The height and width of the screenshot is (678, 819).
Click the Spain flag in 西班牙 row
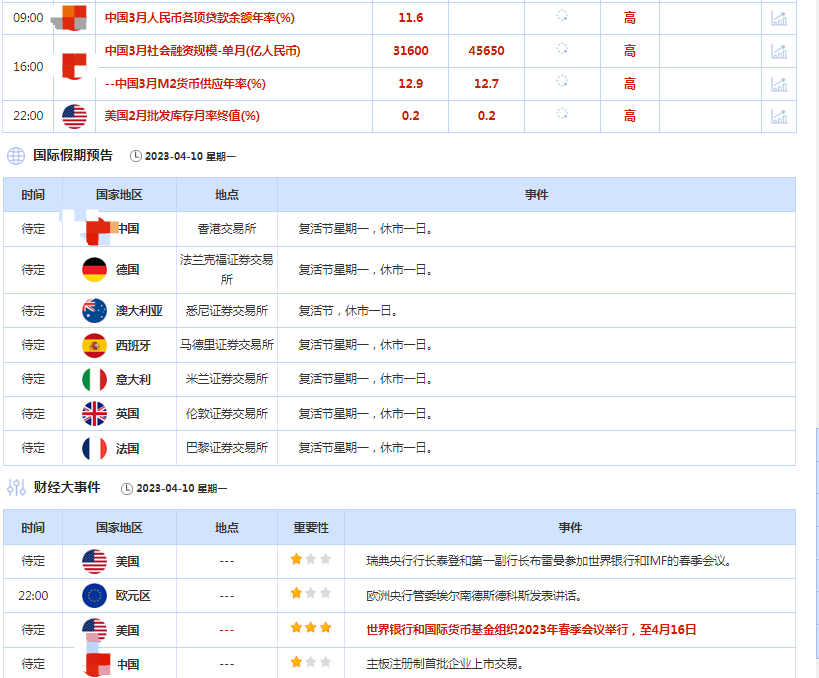[x=94, y=345]
